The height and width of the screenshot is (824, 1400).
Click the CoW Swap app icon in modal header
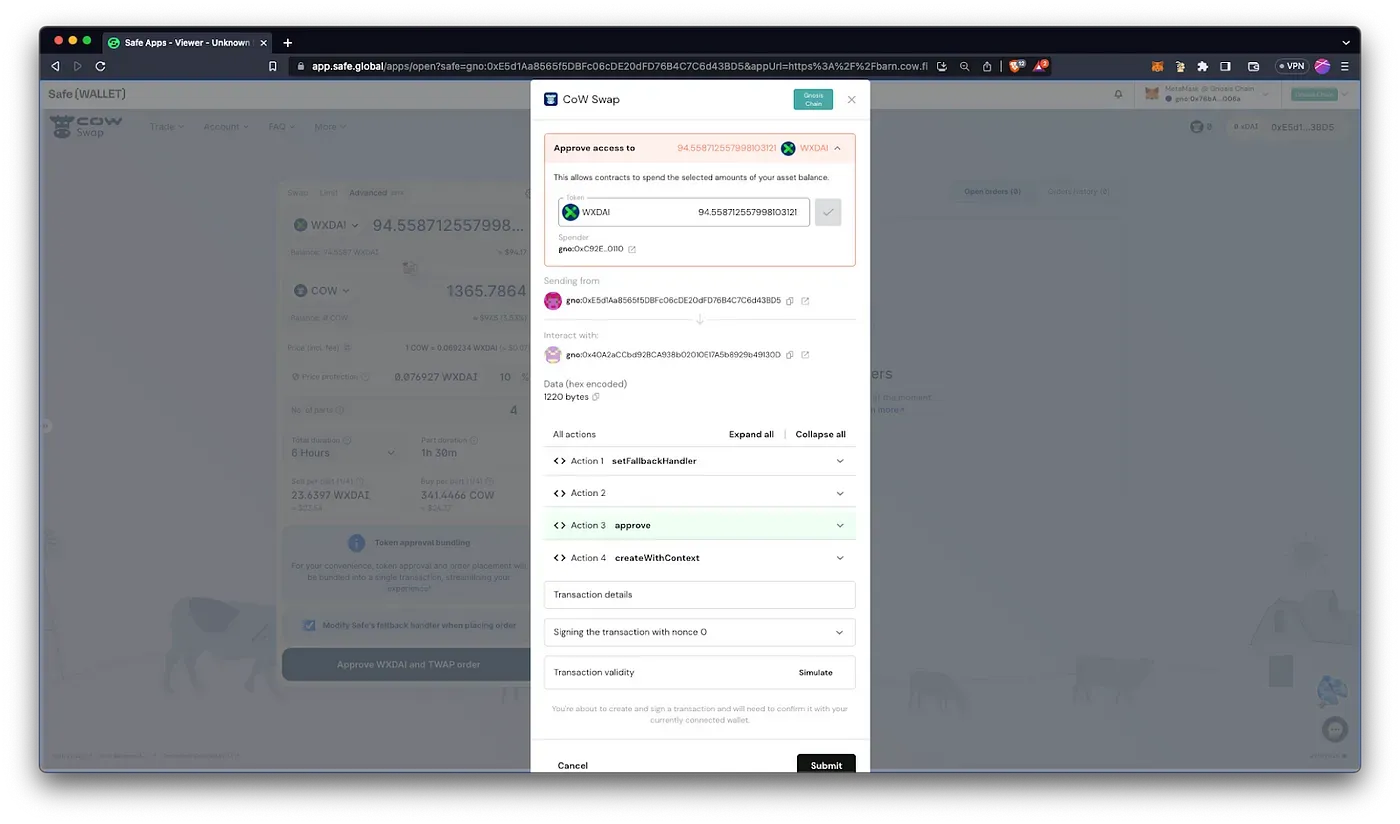click(x=550, y=99)
